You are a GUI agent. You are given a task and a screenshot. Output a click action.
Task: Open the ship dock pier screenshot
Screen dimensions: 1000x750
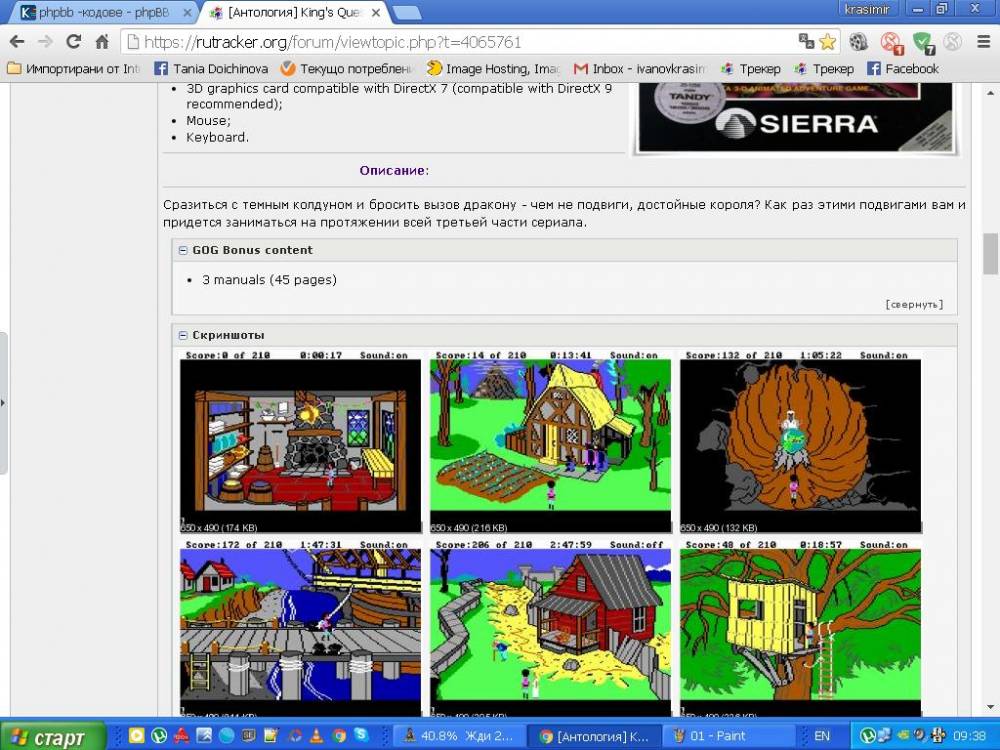point(300,628)
